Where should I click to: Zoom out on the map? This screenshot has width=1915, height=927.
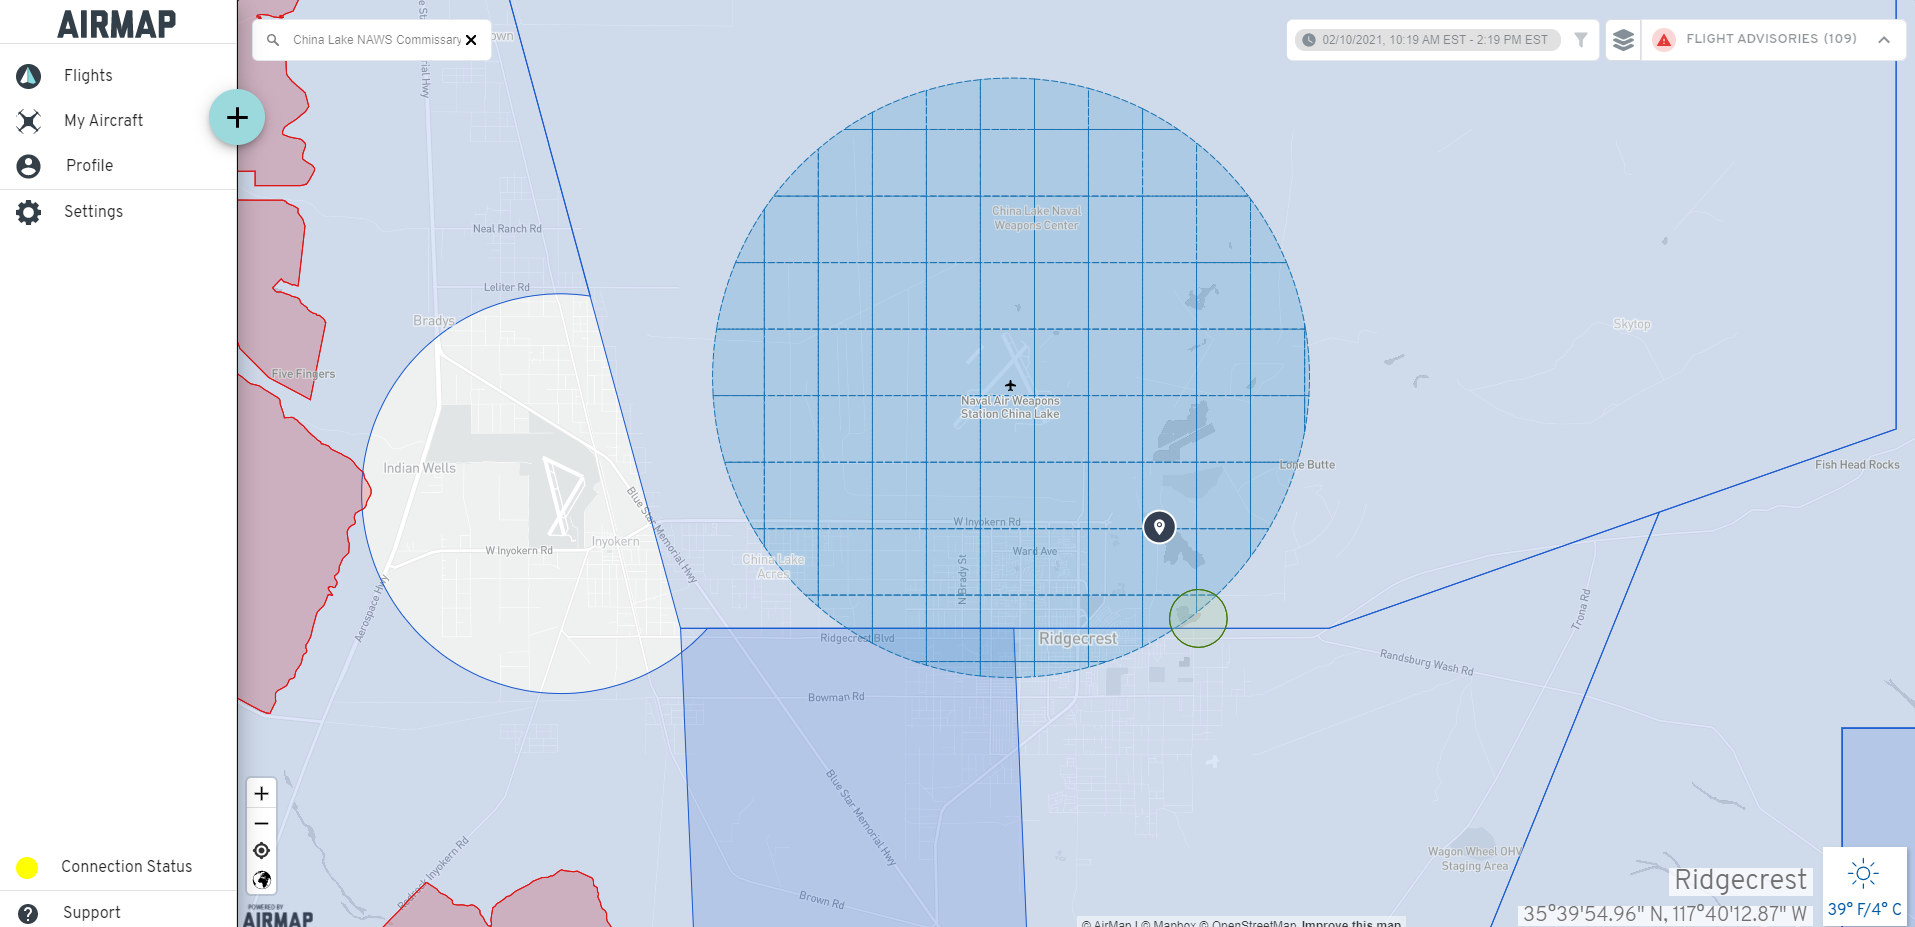[261, 823]
